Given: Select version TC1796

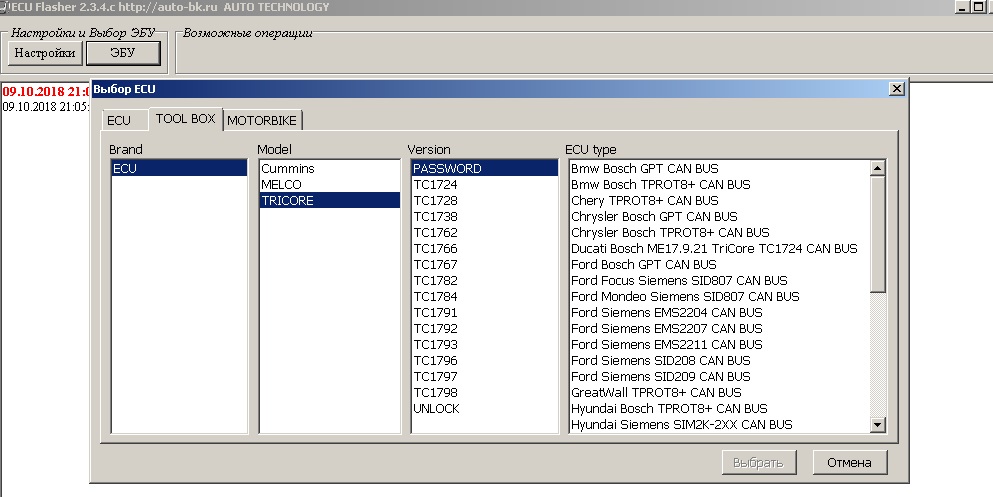Looking at the screenshot, I should click(x=484, y=361).
